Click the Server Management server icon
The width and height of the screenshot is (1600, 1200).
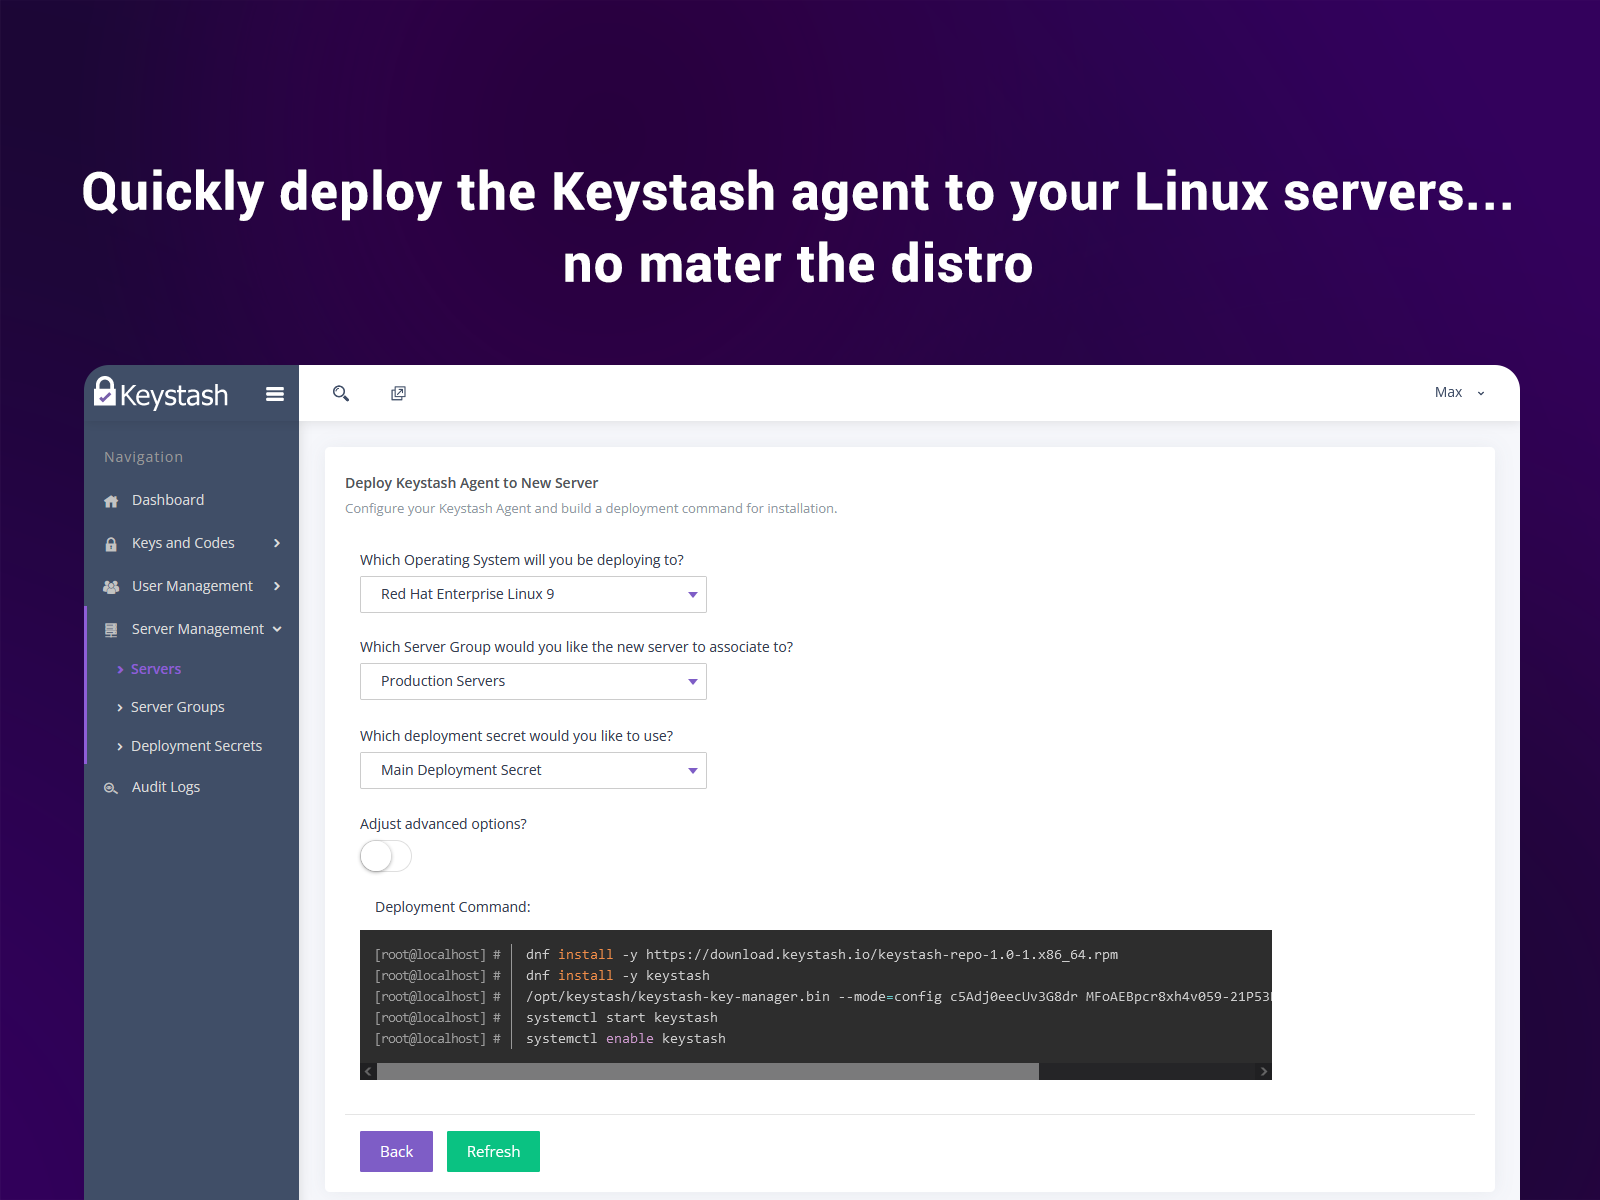pyautogui.click(x=111, y=630)
